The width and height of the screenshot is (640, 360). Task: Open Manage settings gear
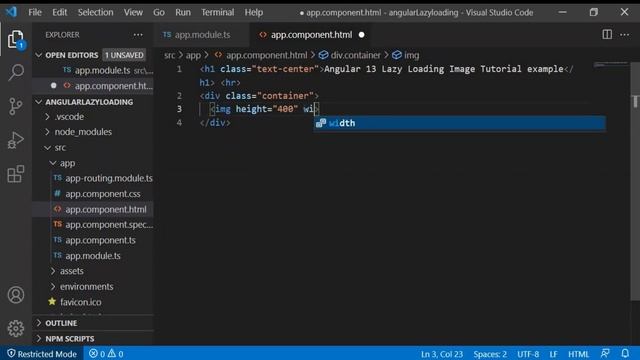click(x=16, y=328)
